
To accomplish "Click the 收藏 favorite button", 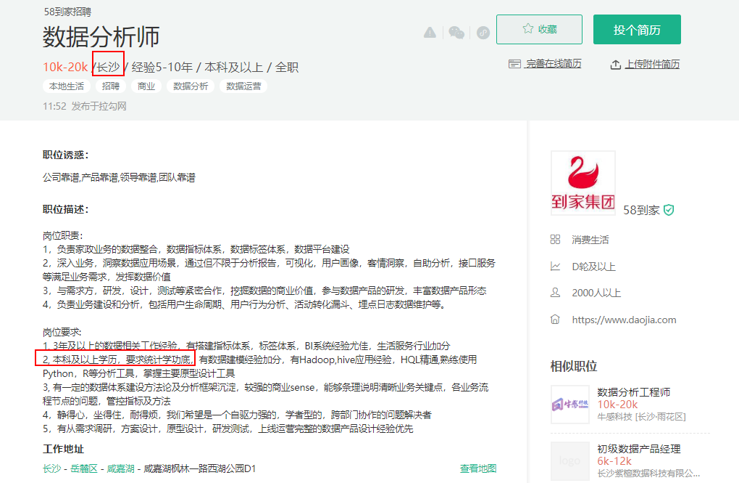I will 539,30.
